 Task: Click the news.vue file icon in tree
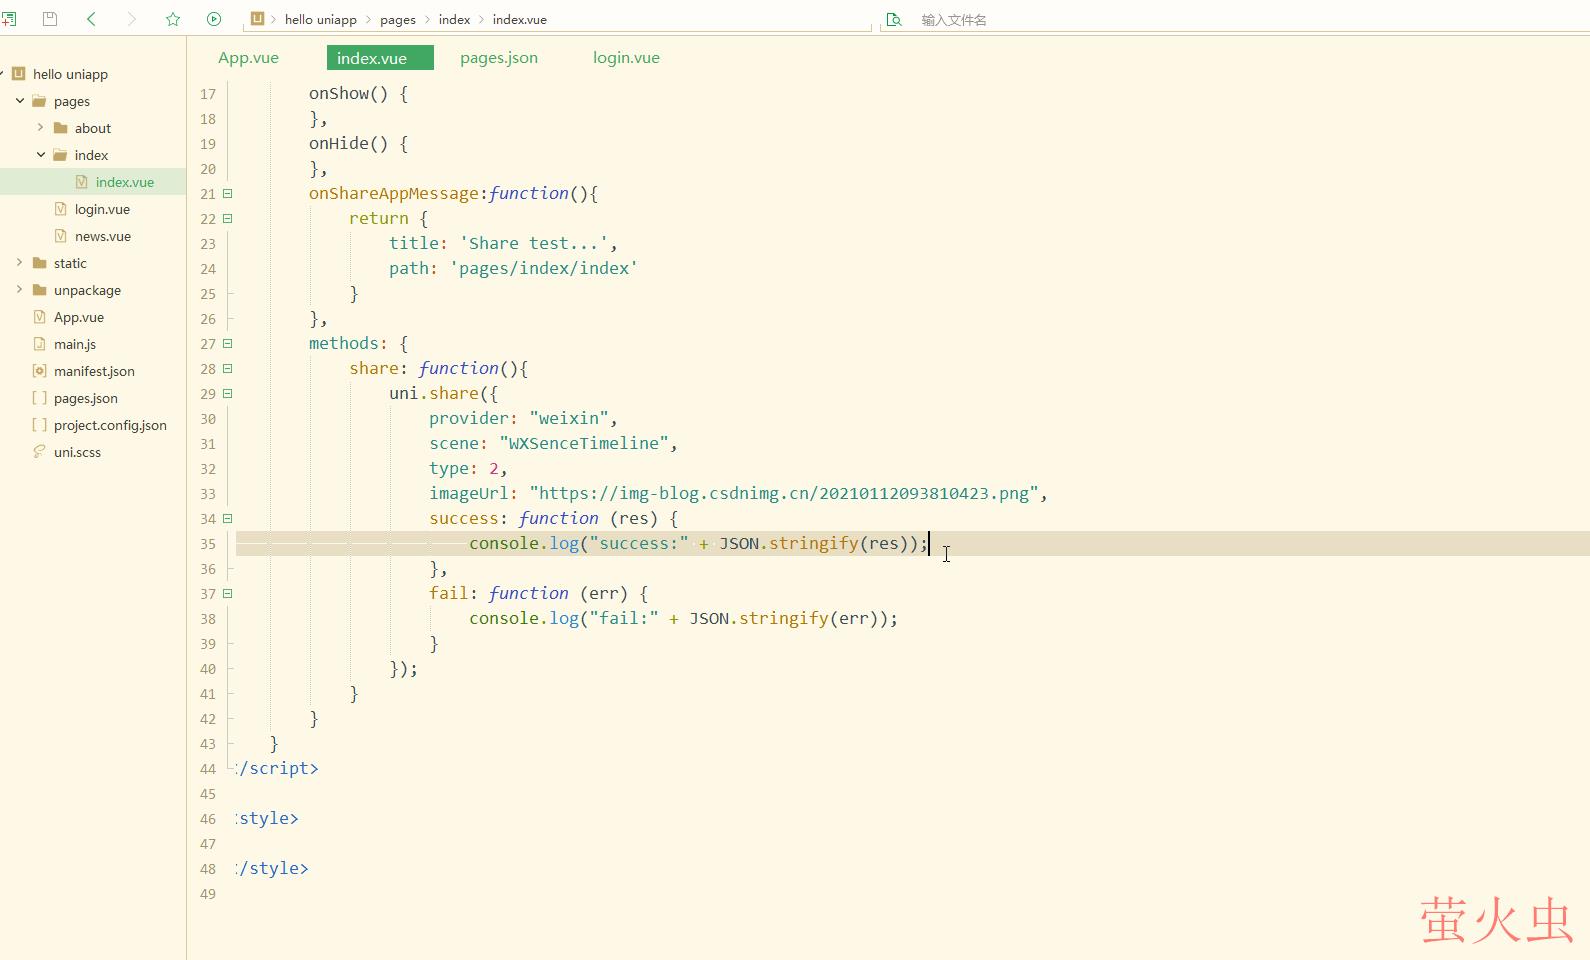tap(61, 236)
